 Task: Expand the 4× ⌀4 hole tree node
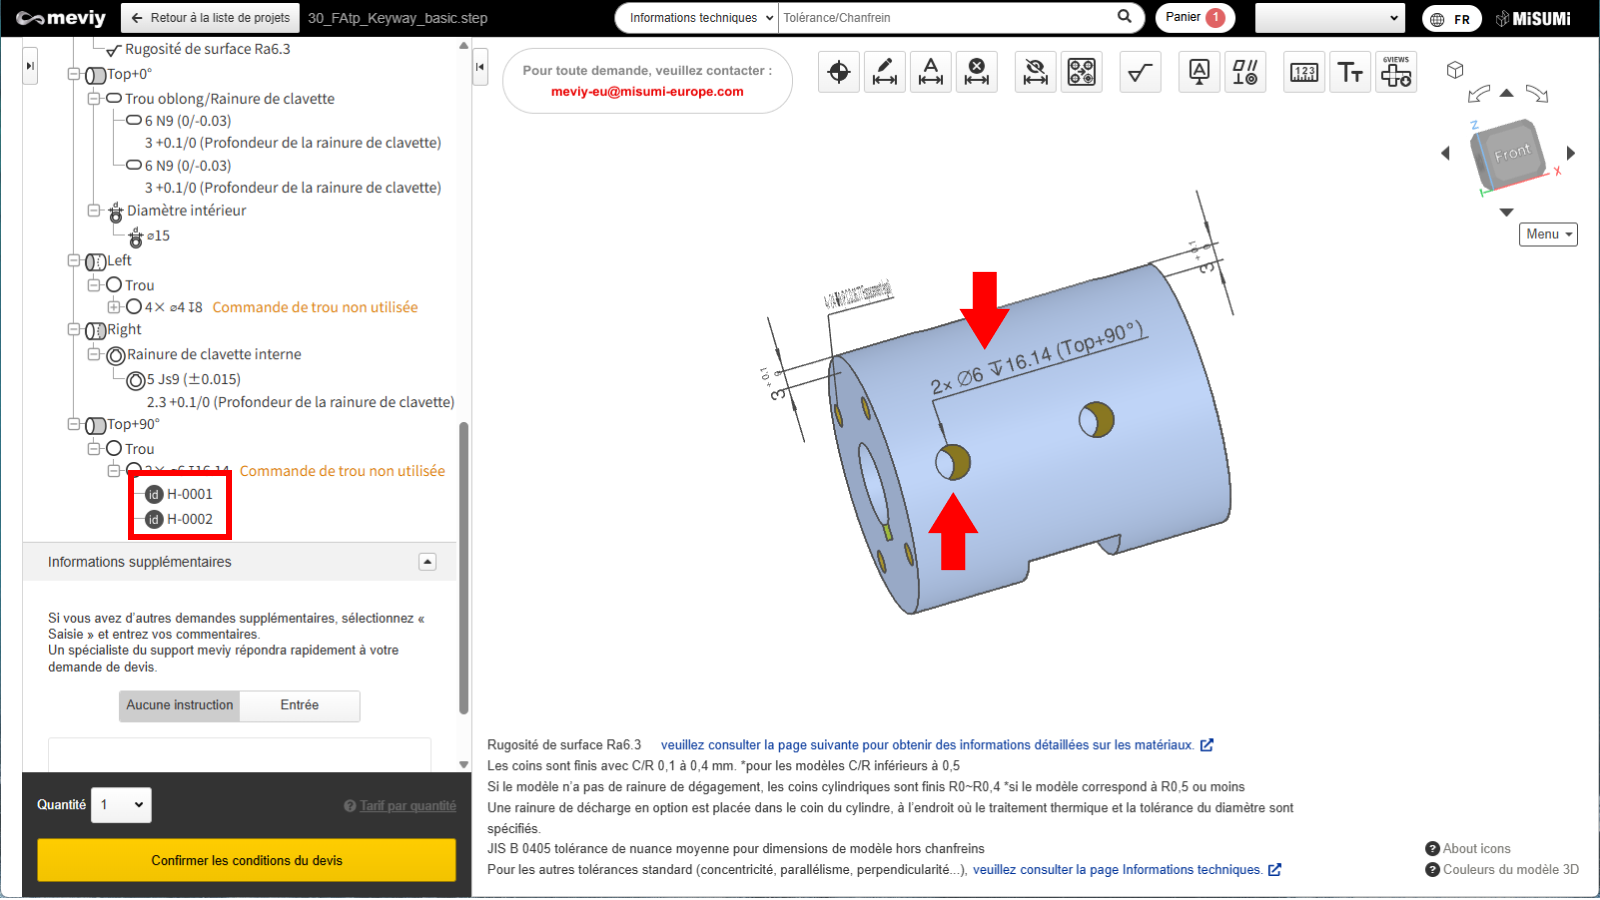(114, 307)
